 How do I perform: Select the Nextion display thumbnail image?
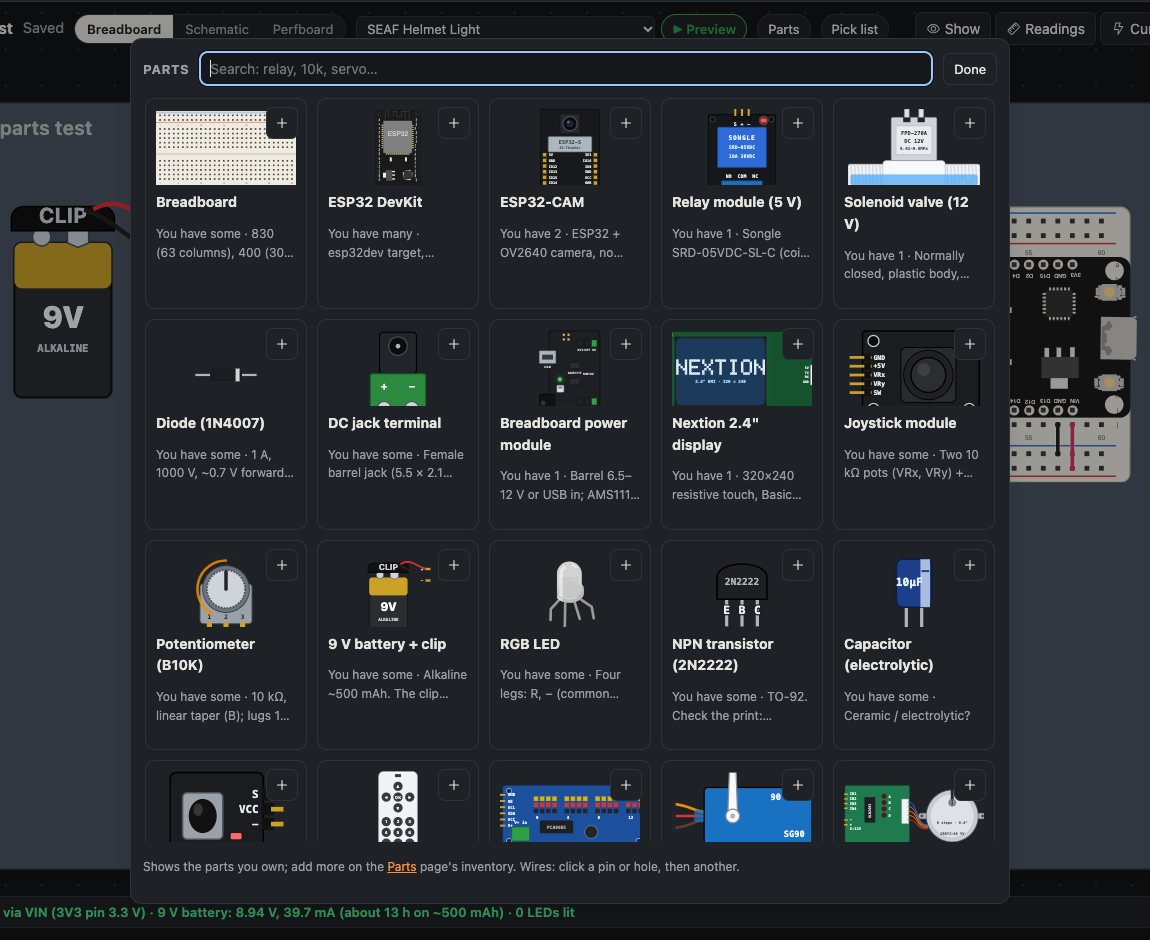point(741,369)
